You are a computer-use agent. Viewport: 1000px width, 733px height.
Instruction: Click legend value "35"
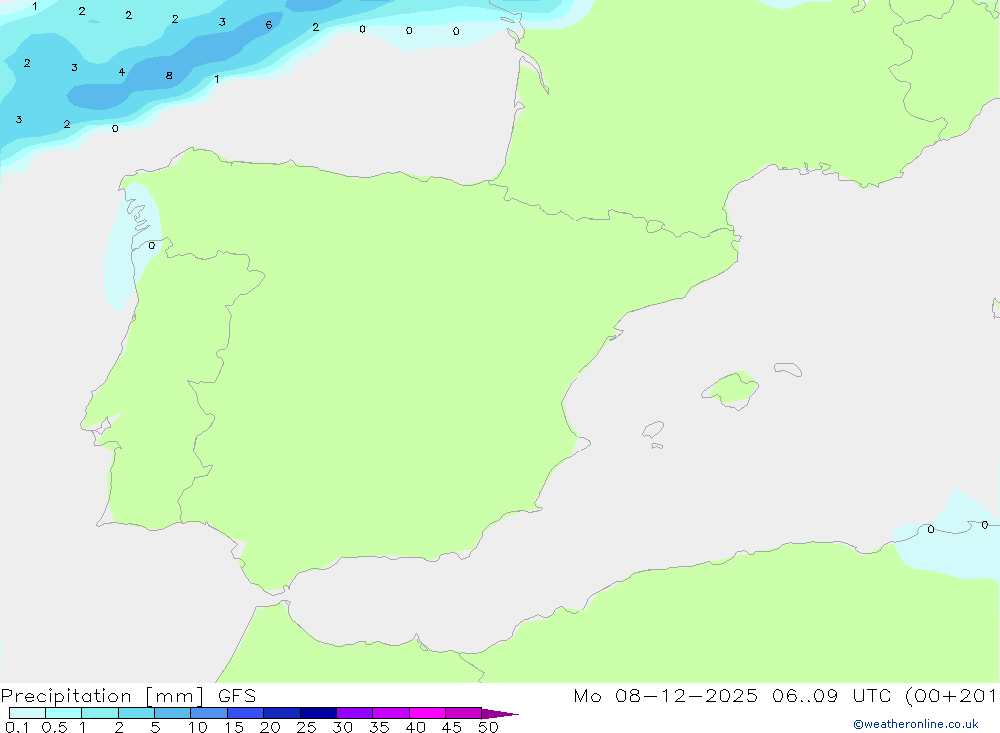coord(379,727)
